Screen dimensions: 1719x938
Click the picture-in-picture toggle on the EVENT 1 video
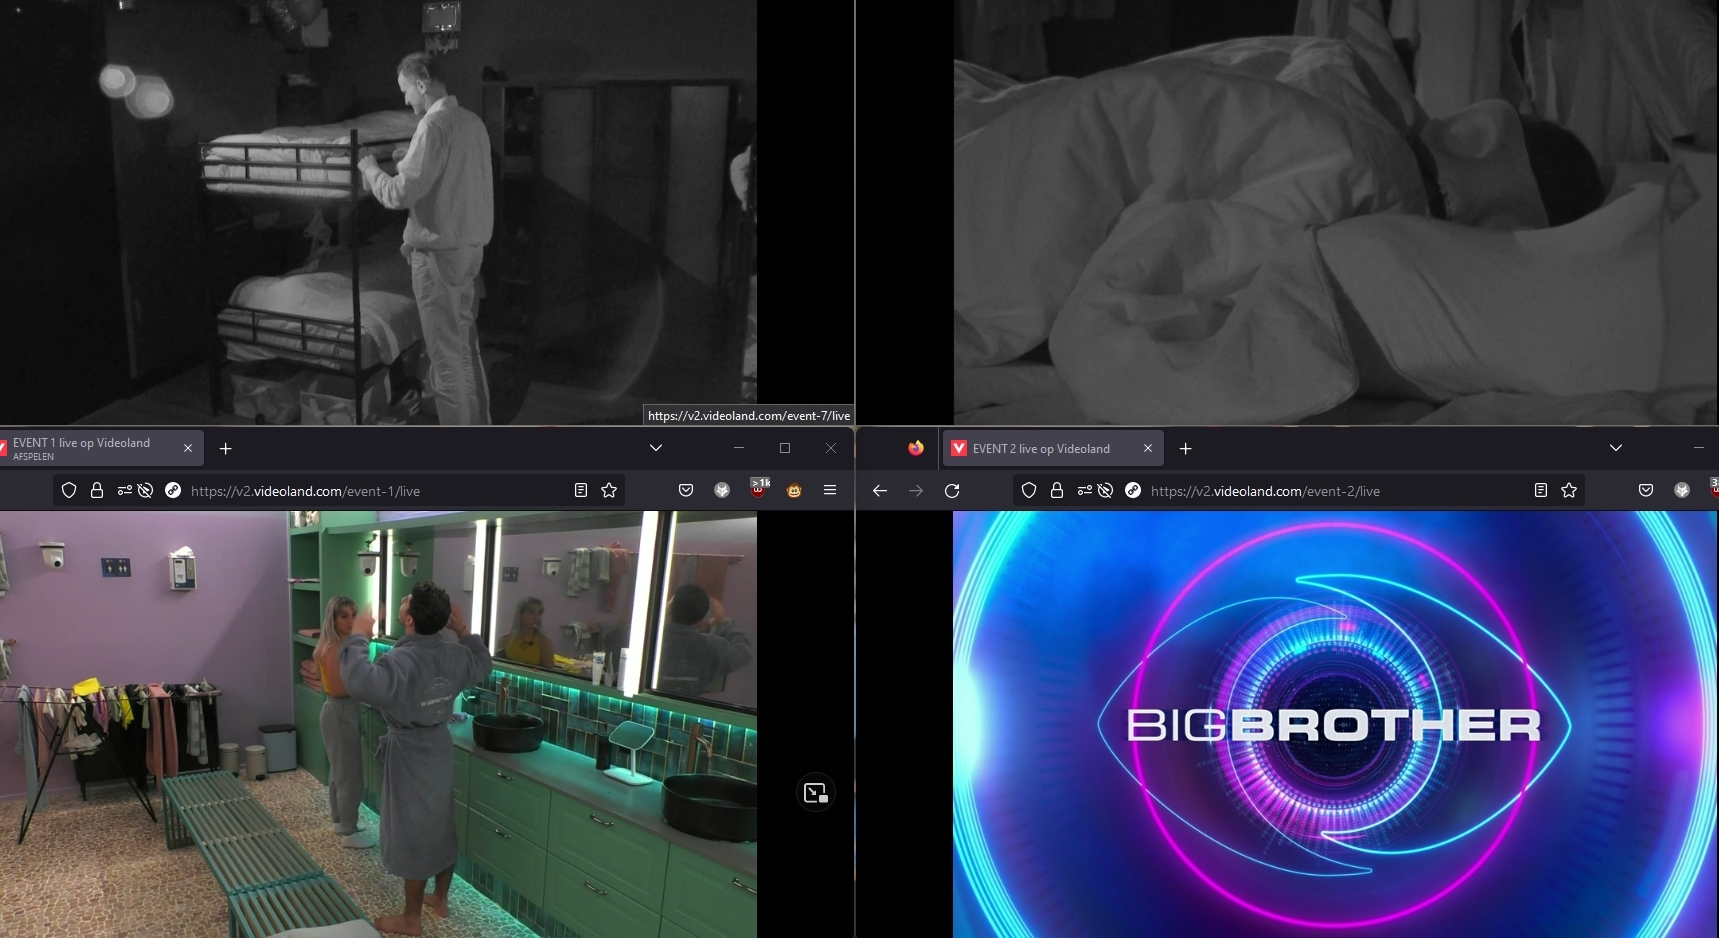(815, 793)
